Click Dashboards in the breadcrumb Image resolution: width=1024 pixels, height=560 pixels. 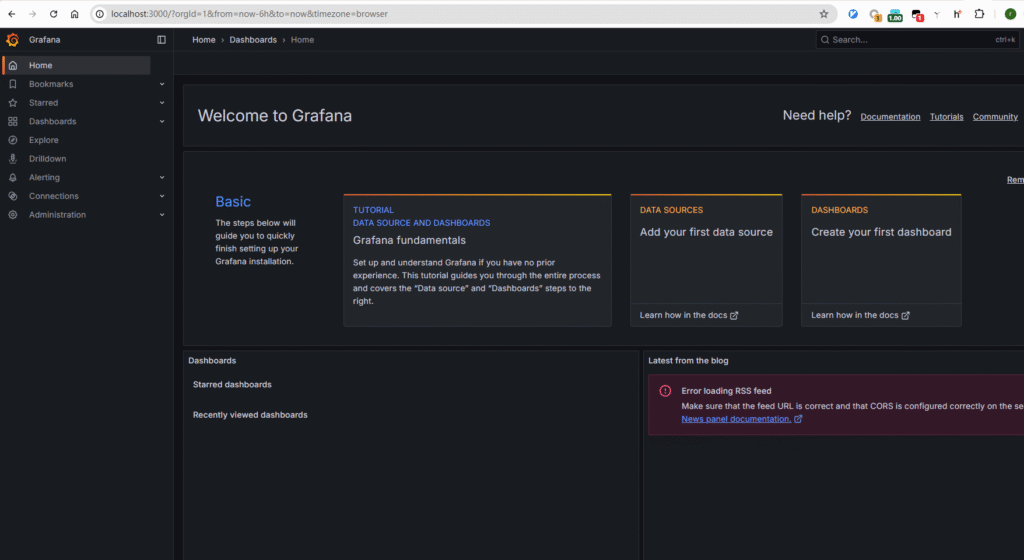253,40
